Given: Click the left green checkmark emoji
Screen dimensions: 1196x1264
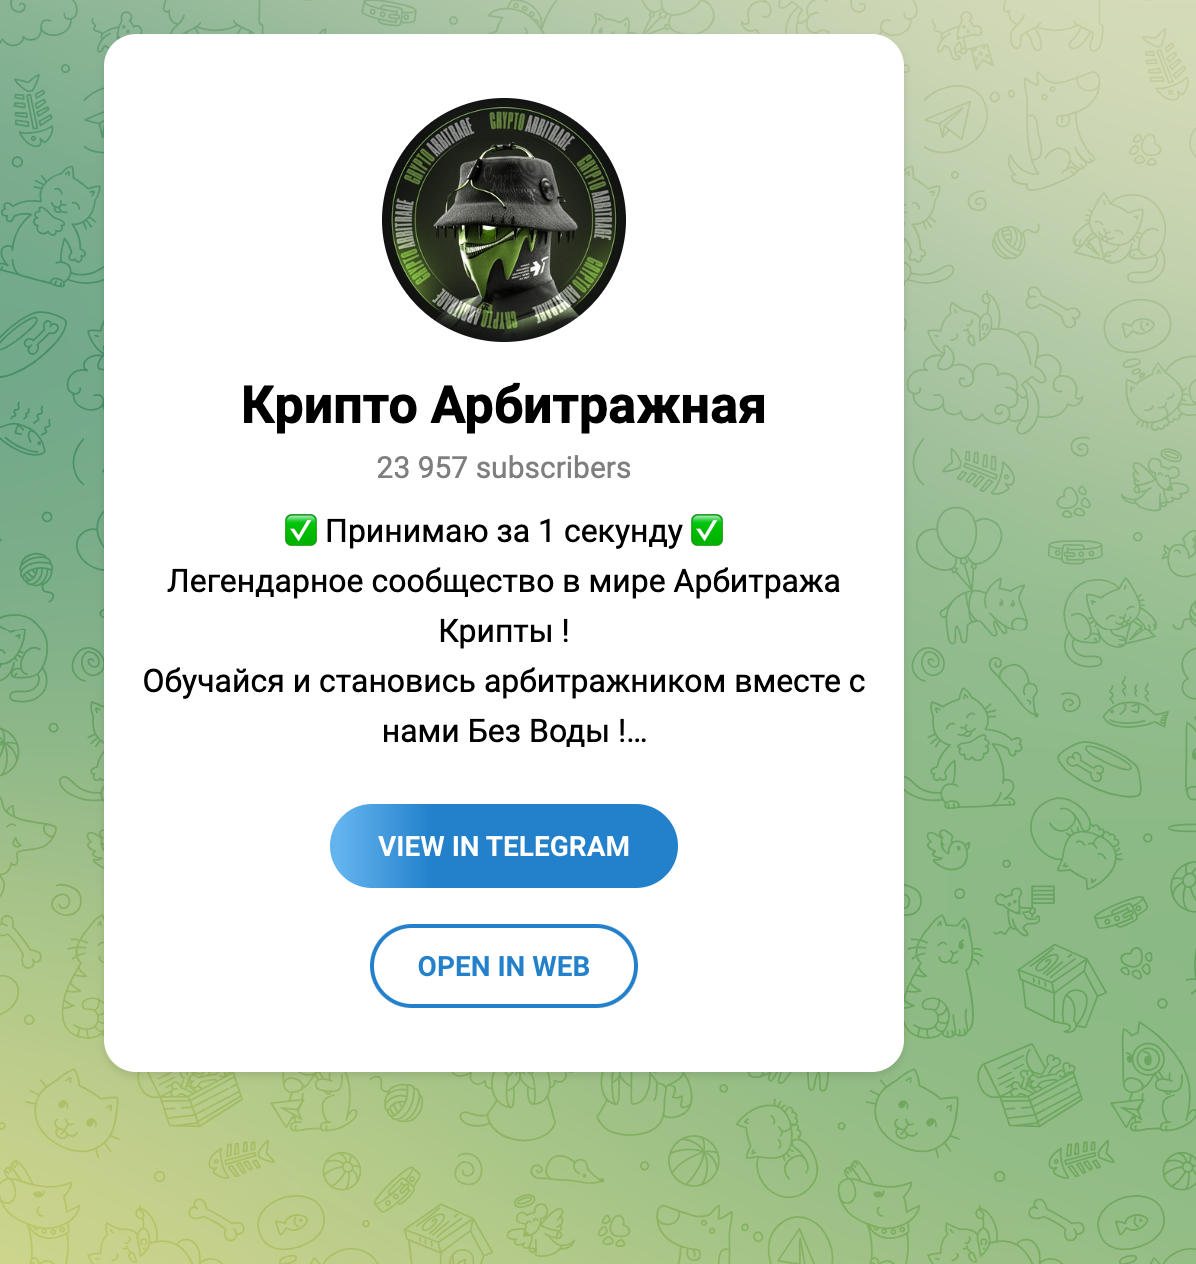Looking at the screenshot, I should click(301, 530).
